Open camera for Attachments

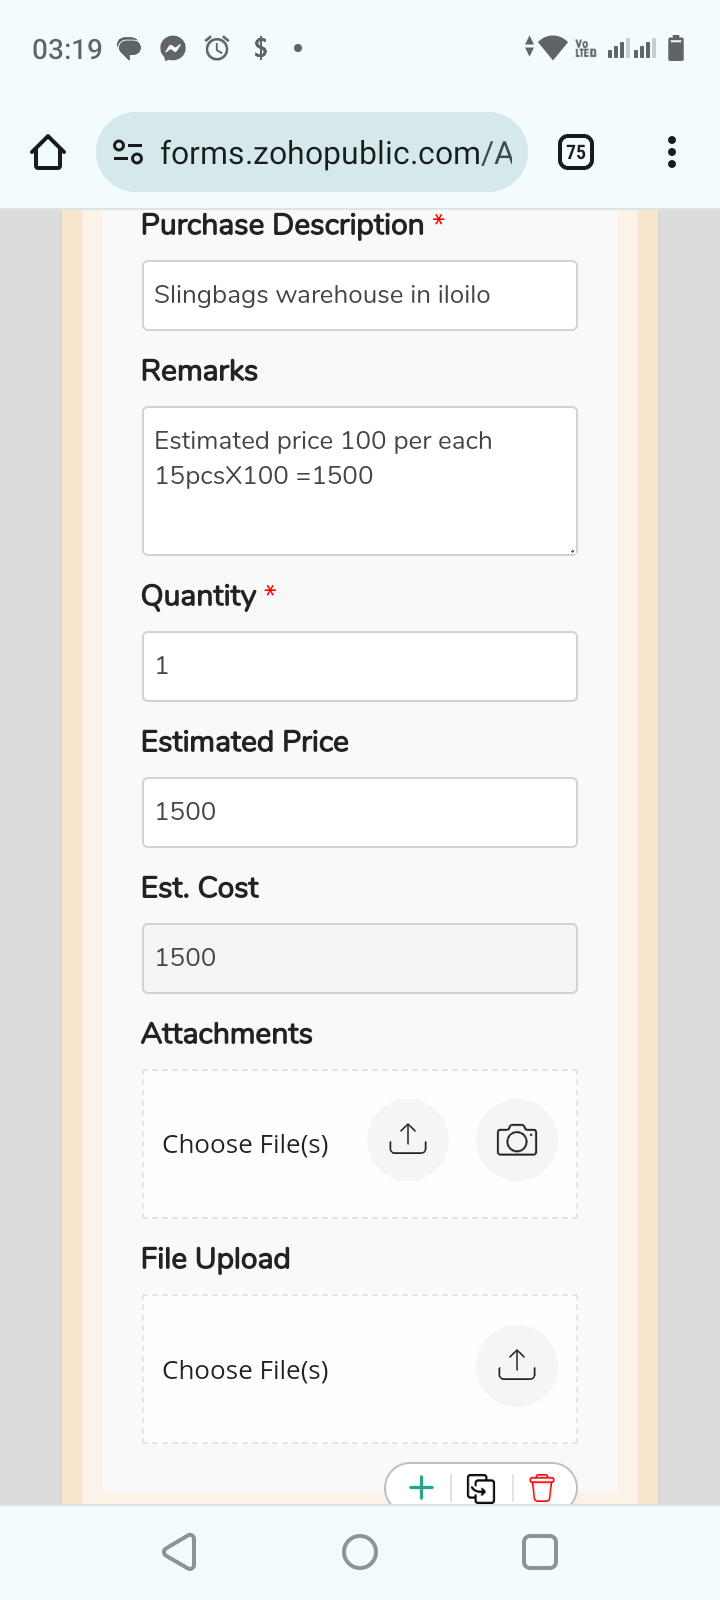[516, 1140]
